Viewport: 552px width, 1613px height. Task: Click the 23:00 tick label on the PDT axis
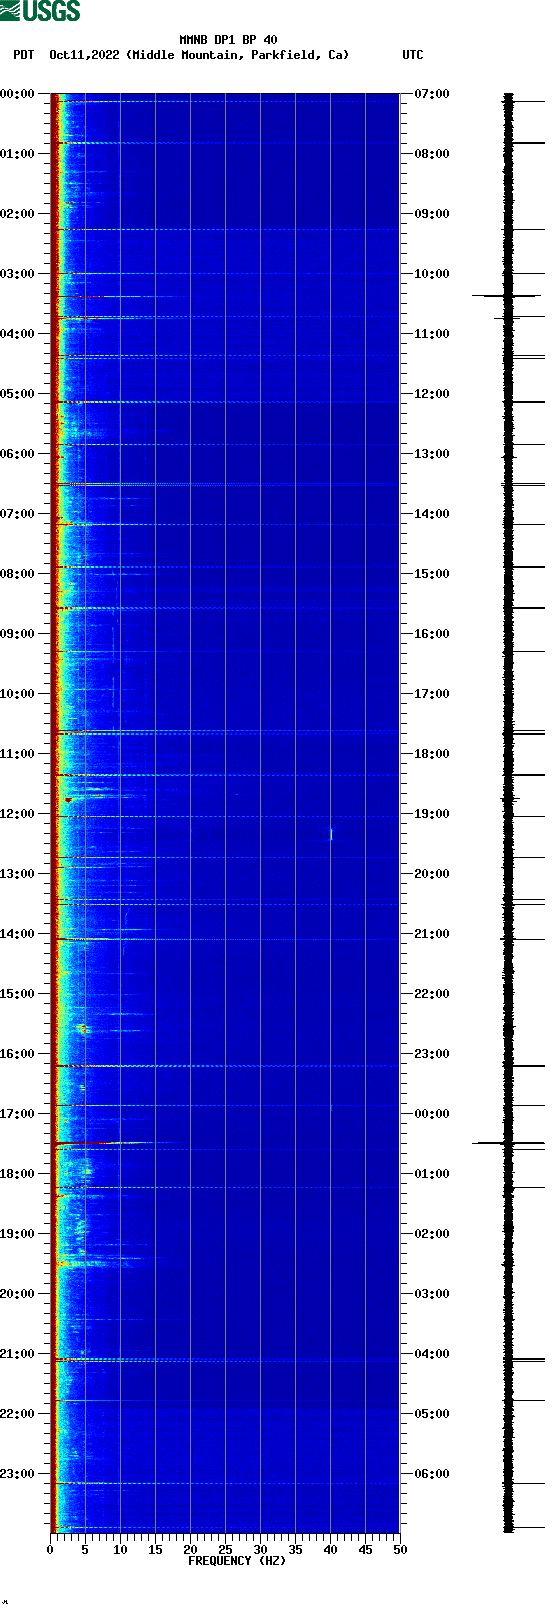(17, 1474)
